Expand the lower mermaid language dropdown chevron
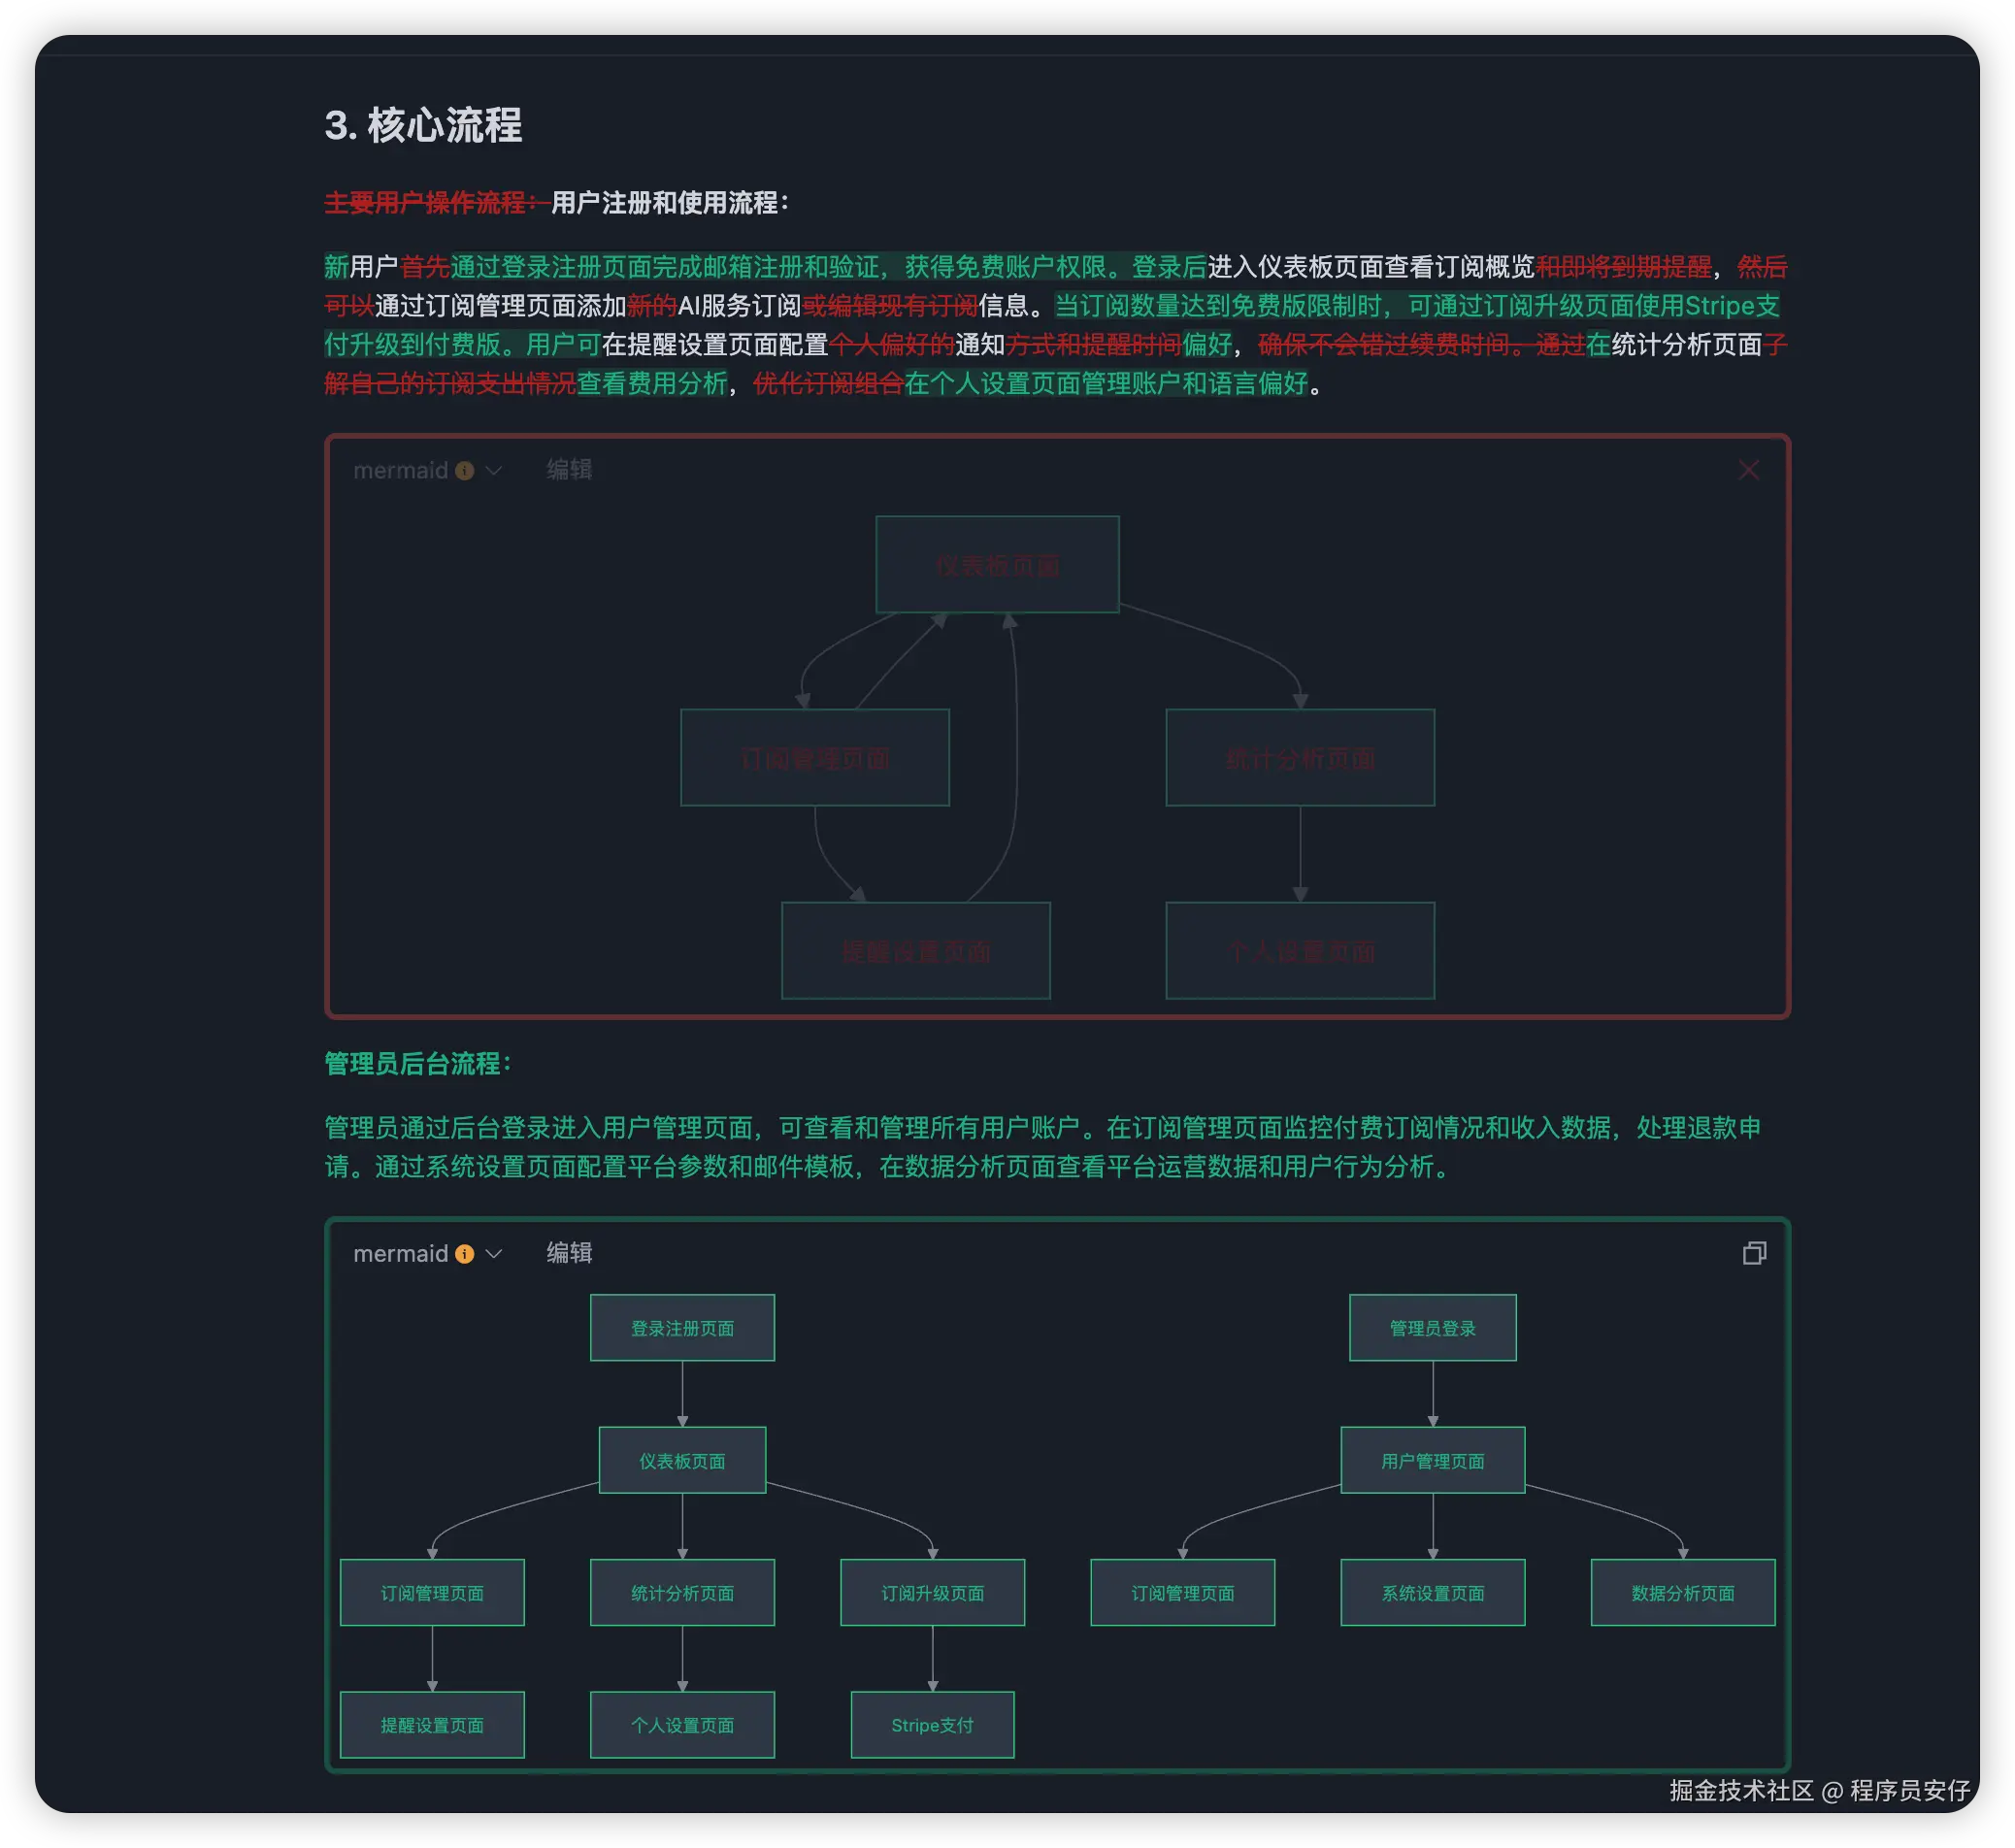The height and width of the screenshot is (1848, 2015). 493,1253
